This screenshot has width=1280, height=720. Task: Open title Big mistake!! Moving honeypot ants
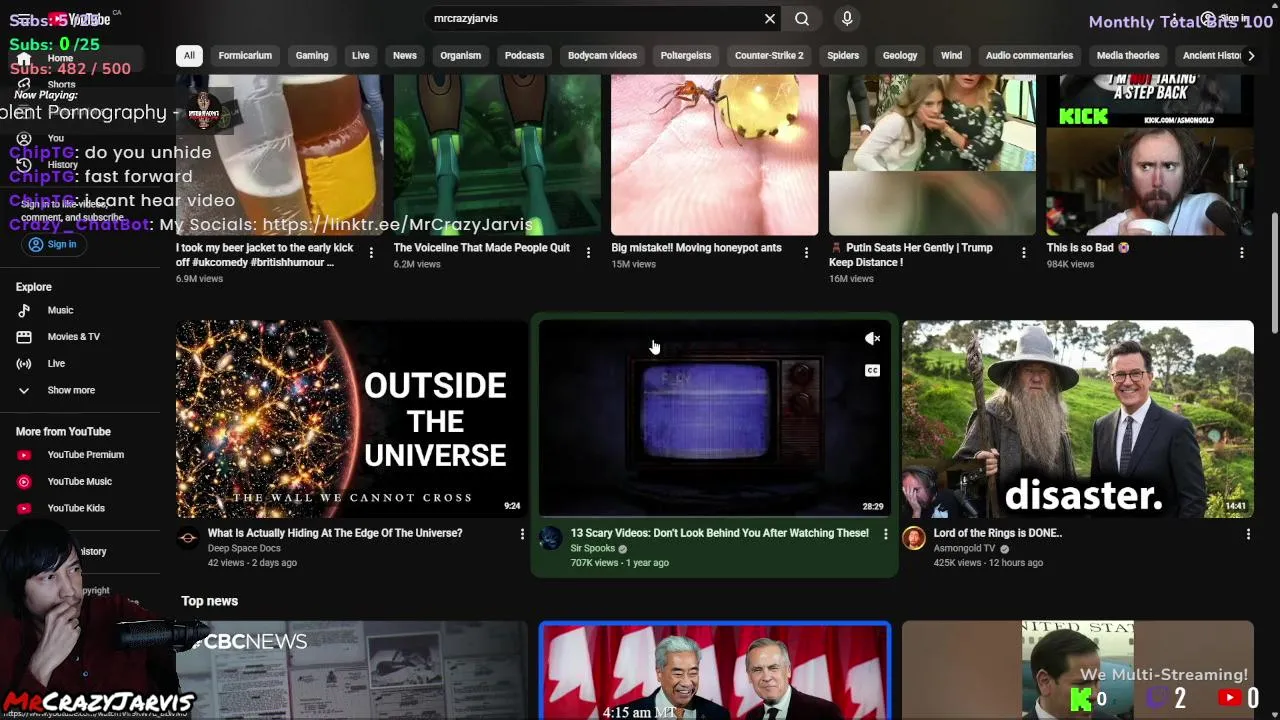coord(696,248)
